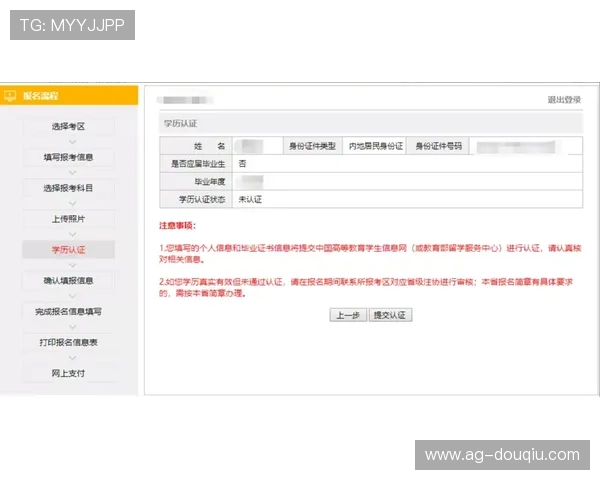Click the 学历认证状态 label cell
This screenshot has width=600, height=480.
point(196,199)
